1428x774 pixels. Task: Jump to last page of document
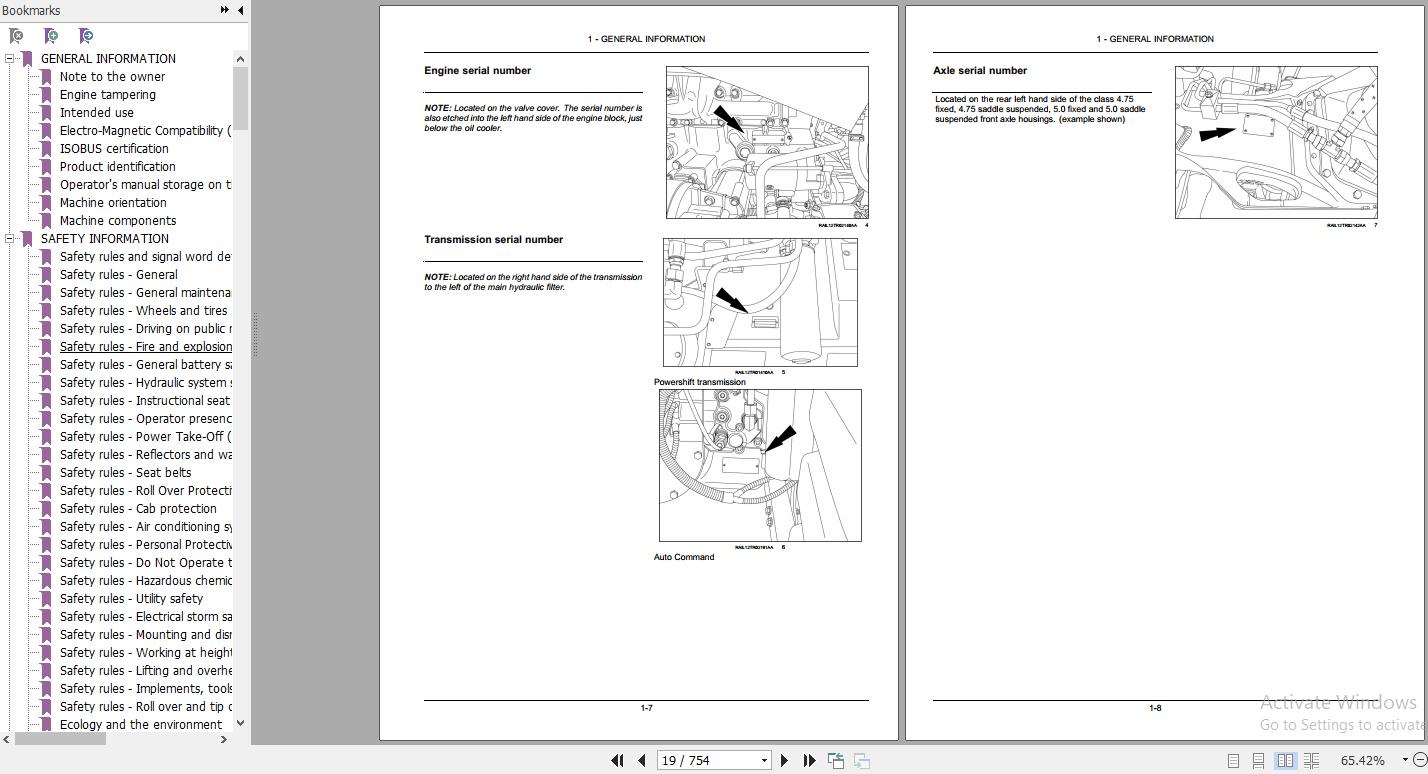click(809, 761)
